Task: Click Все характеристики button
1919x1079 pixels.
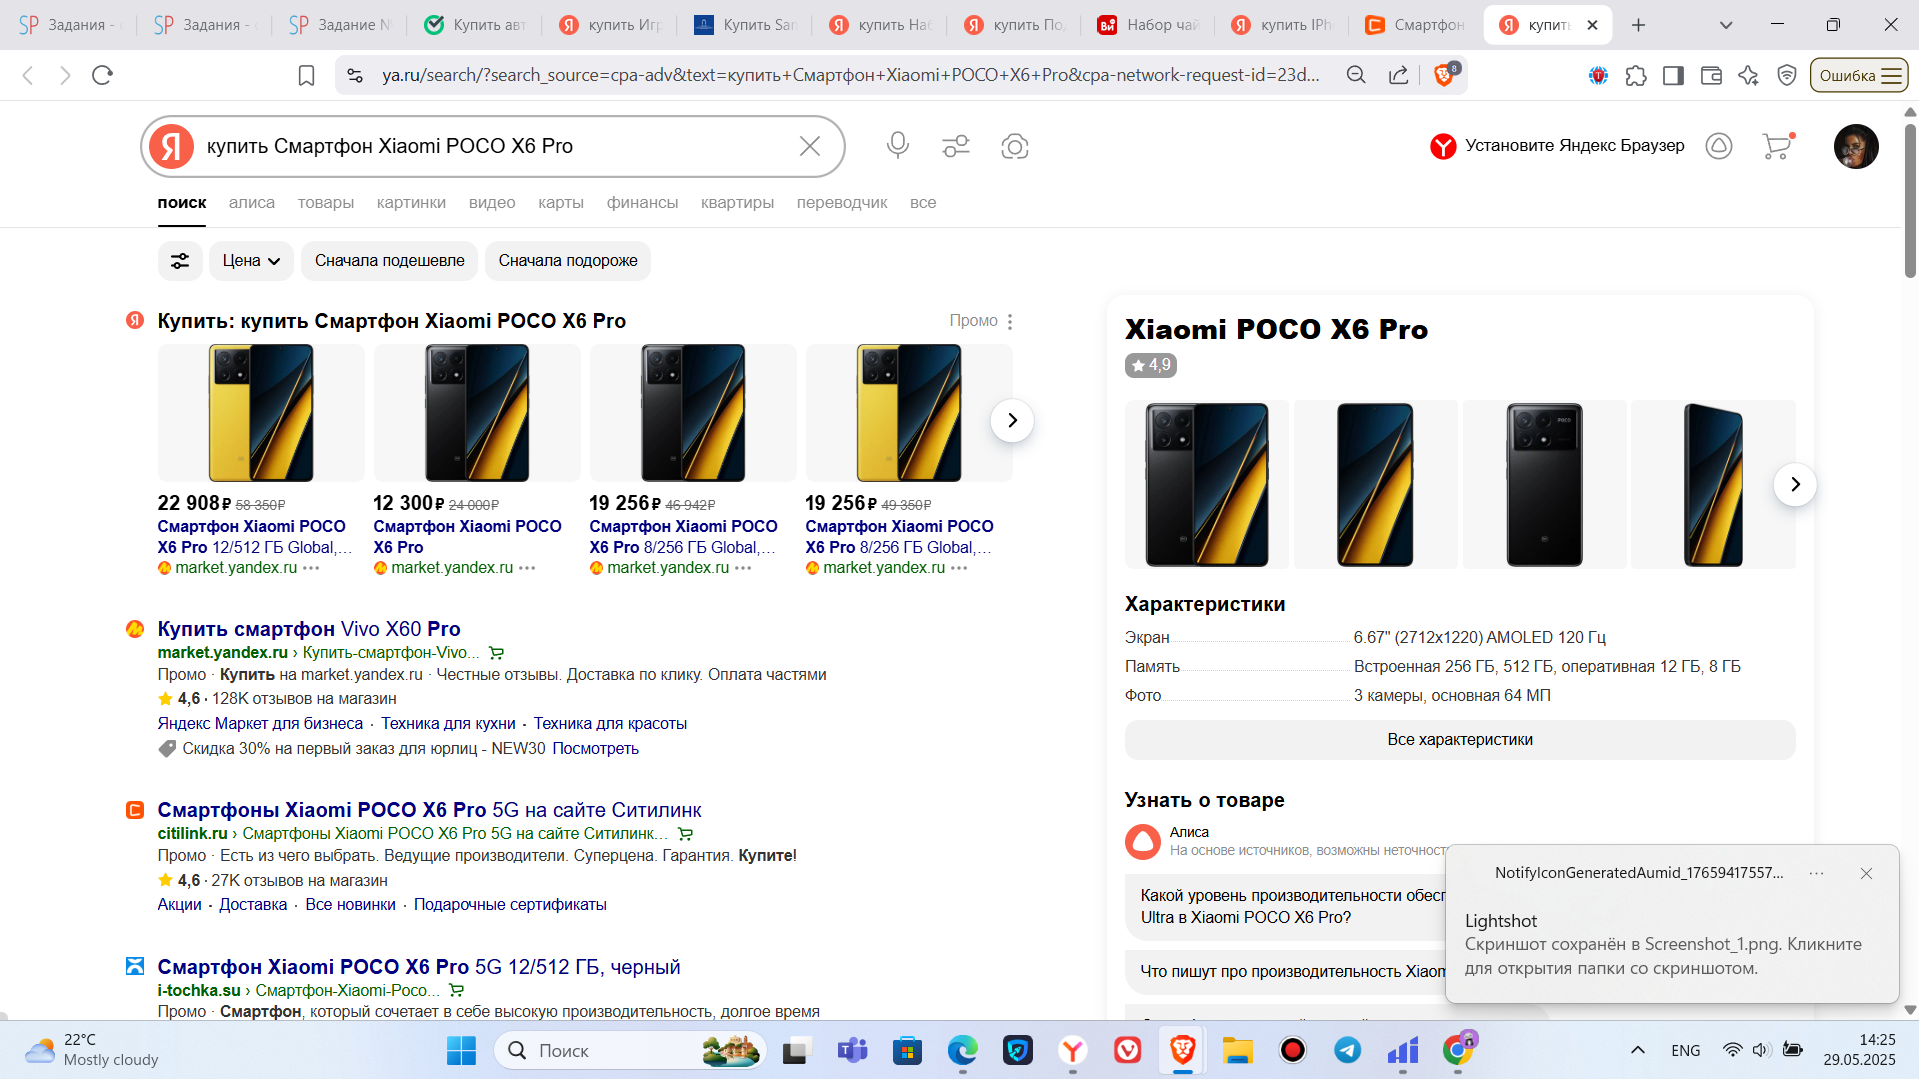Action: (x=1459, y=740)
